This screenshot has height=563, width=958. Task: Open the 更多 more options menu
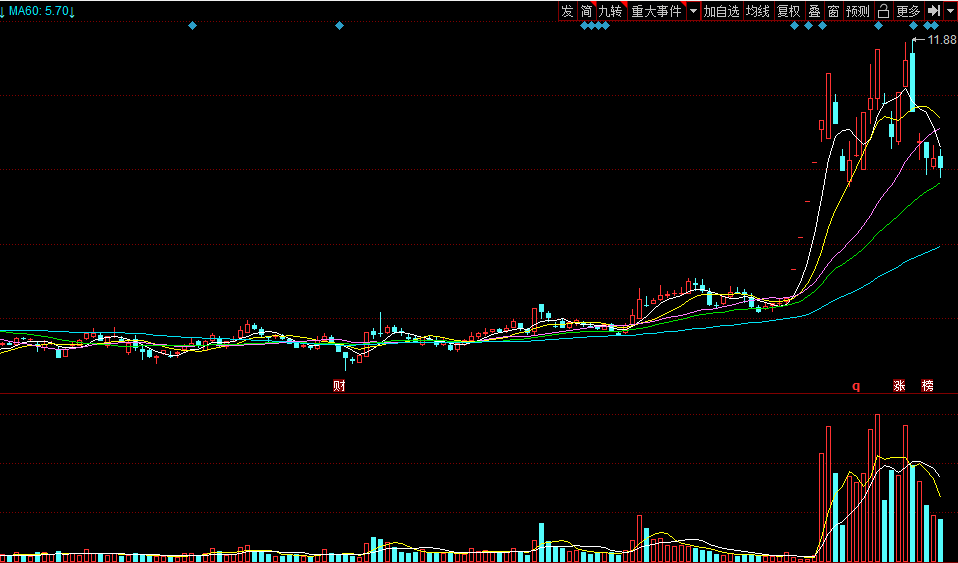click(x=909, y=11)
